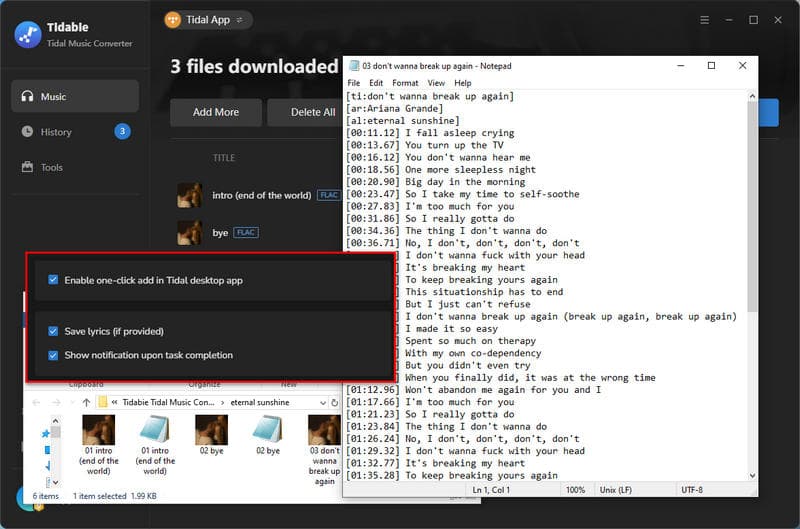Click the Explorer Up arrow button
The image size is (800, 529).
click(86, 402)
